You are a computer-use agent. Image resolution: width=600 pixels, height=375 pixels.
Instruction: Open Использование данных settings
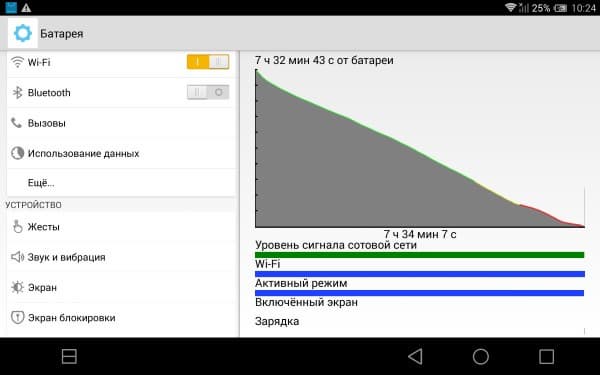(121, 153)
